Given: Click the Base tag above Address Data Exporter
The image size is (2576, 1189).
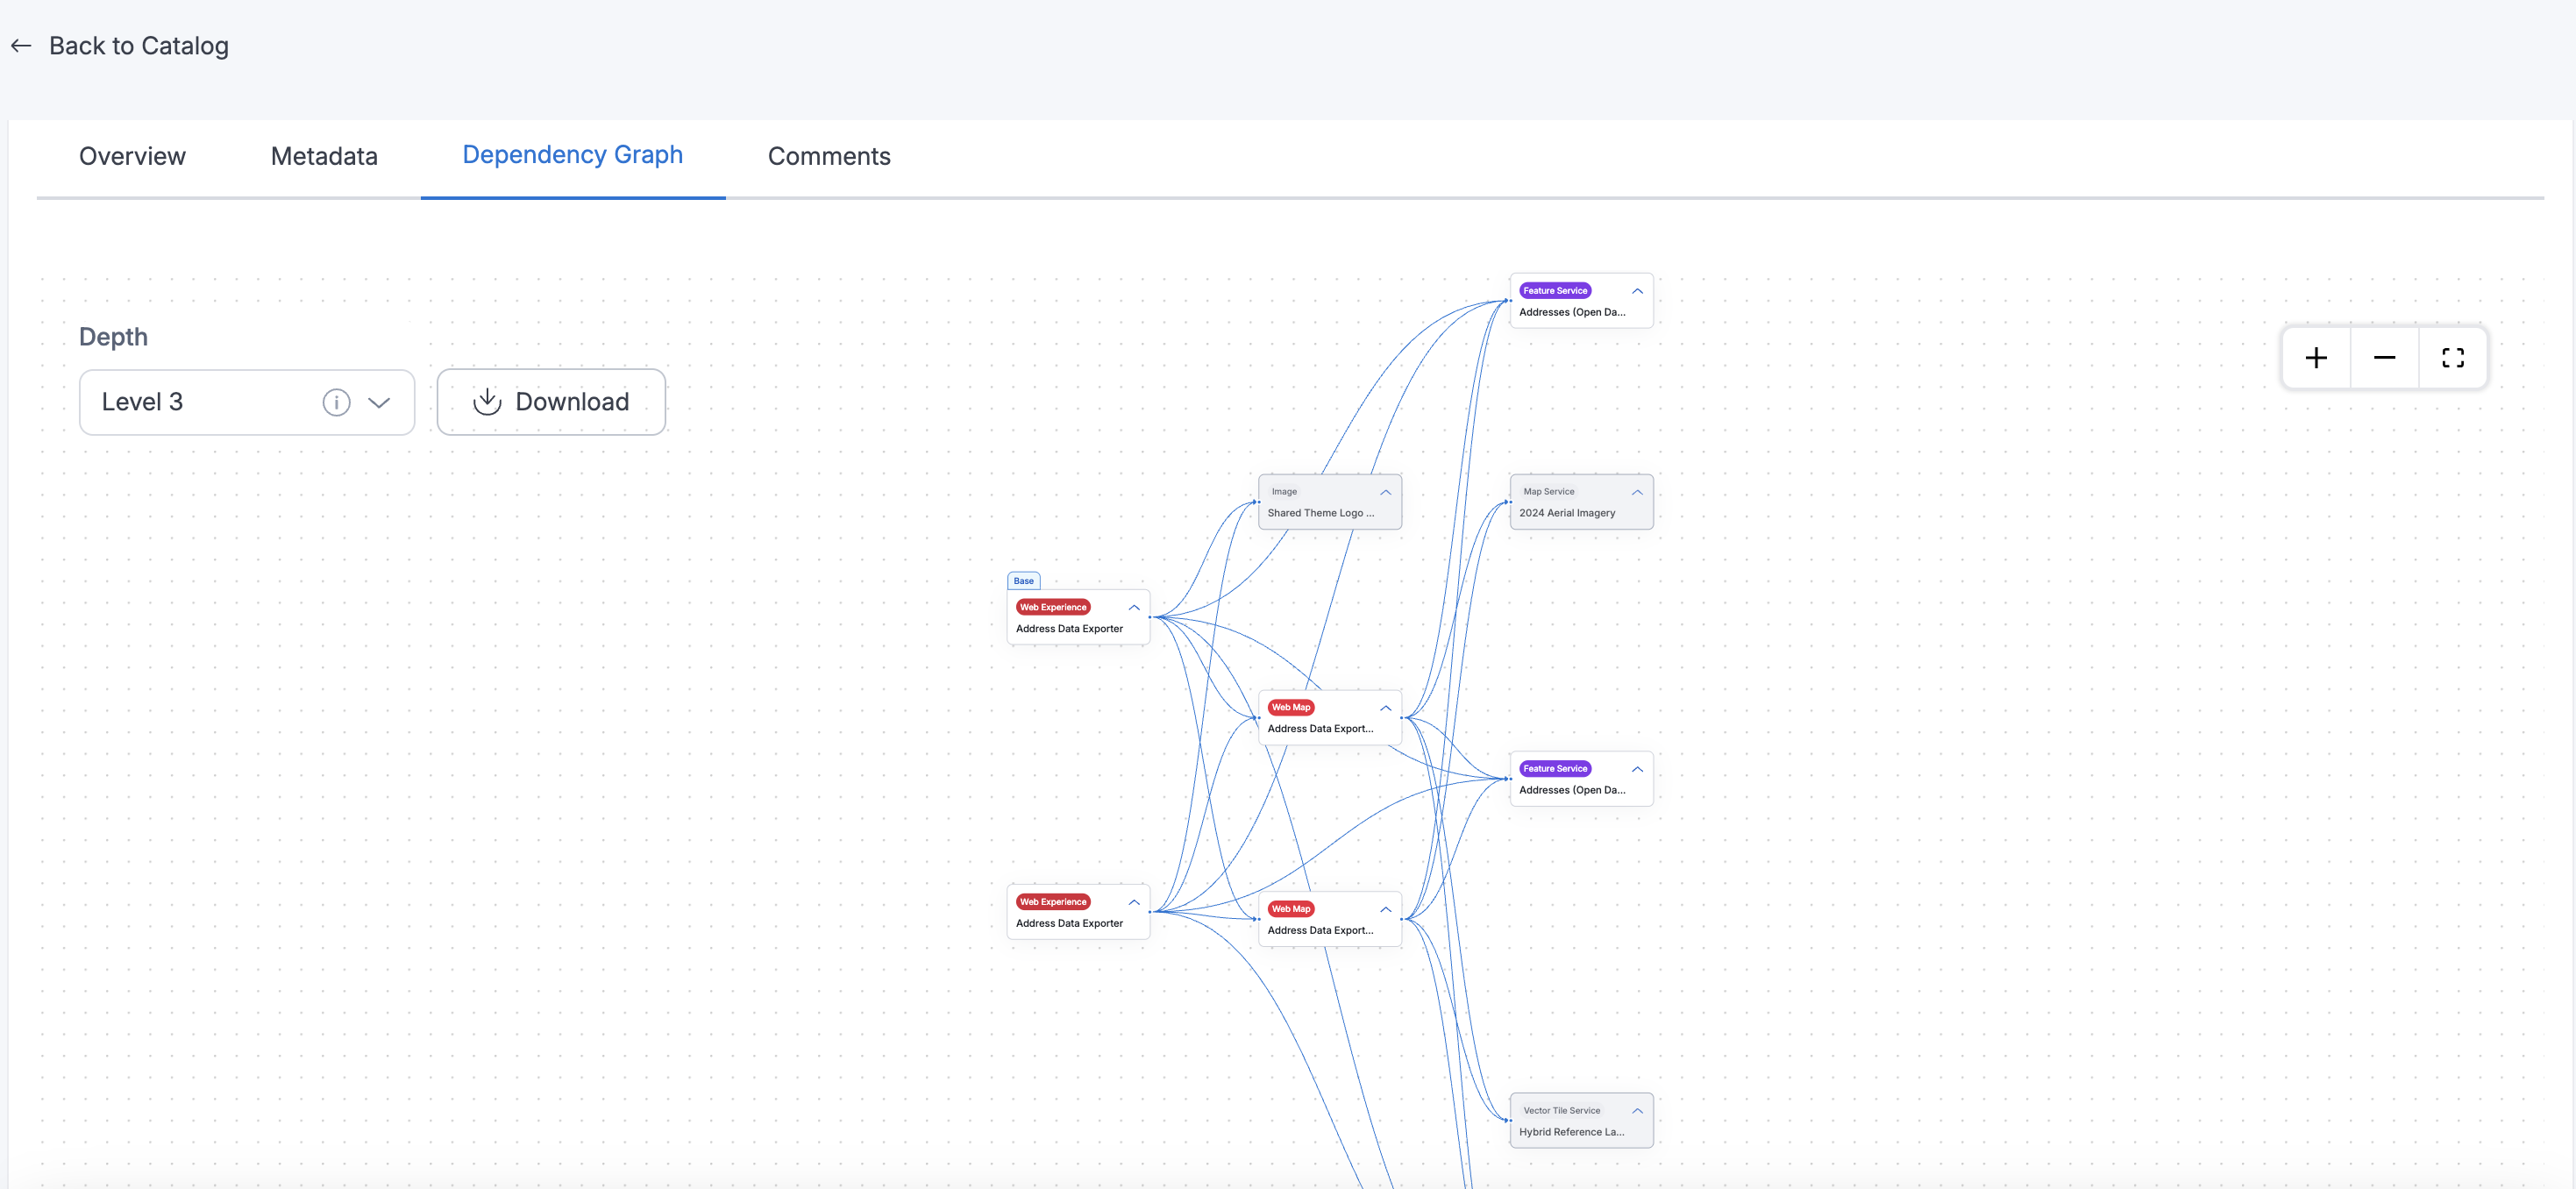Looking at the screenshot, I should pyautogui.click(x=1023, y=580).
